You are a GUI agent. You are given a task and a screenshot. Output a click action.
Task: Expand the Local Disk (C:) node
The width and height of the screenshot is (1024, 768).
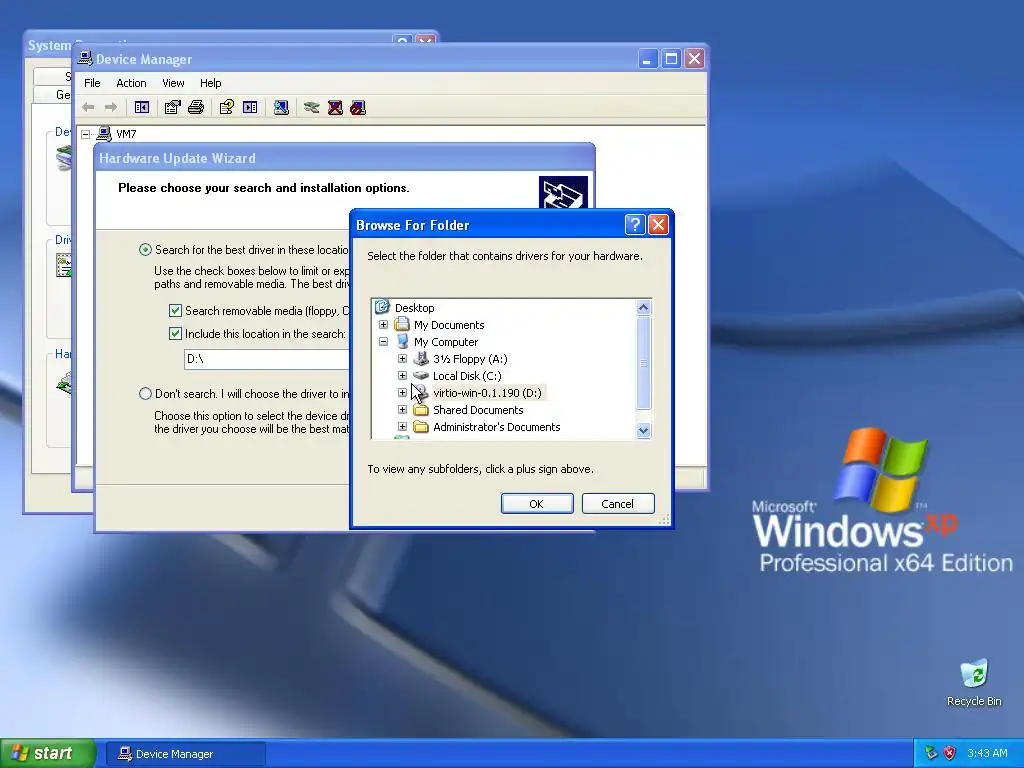click(x=402, y=376)
